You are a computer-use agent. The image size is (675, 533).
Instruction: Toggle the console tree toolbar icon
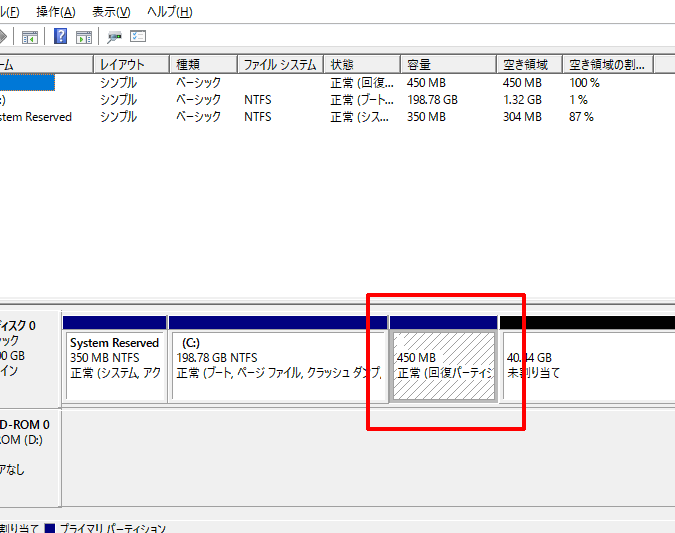(30, 37)
